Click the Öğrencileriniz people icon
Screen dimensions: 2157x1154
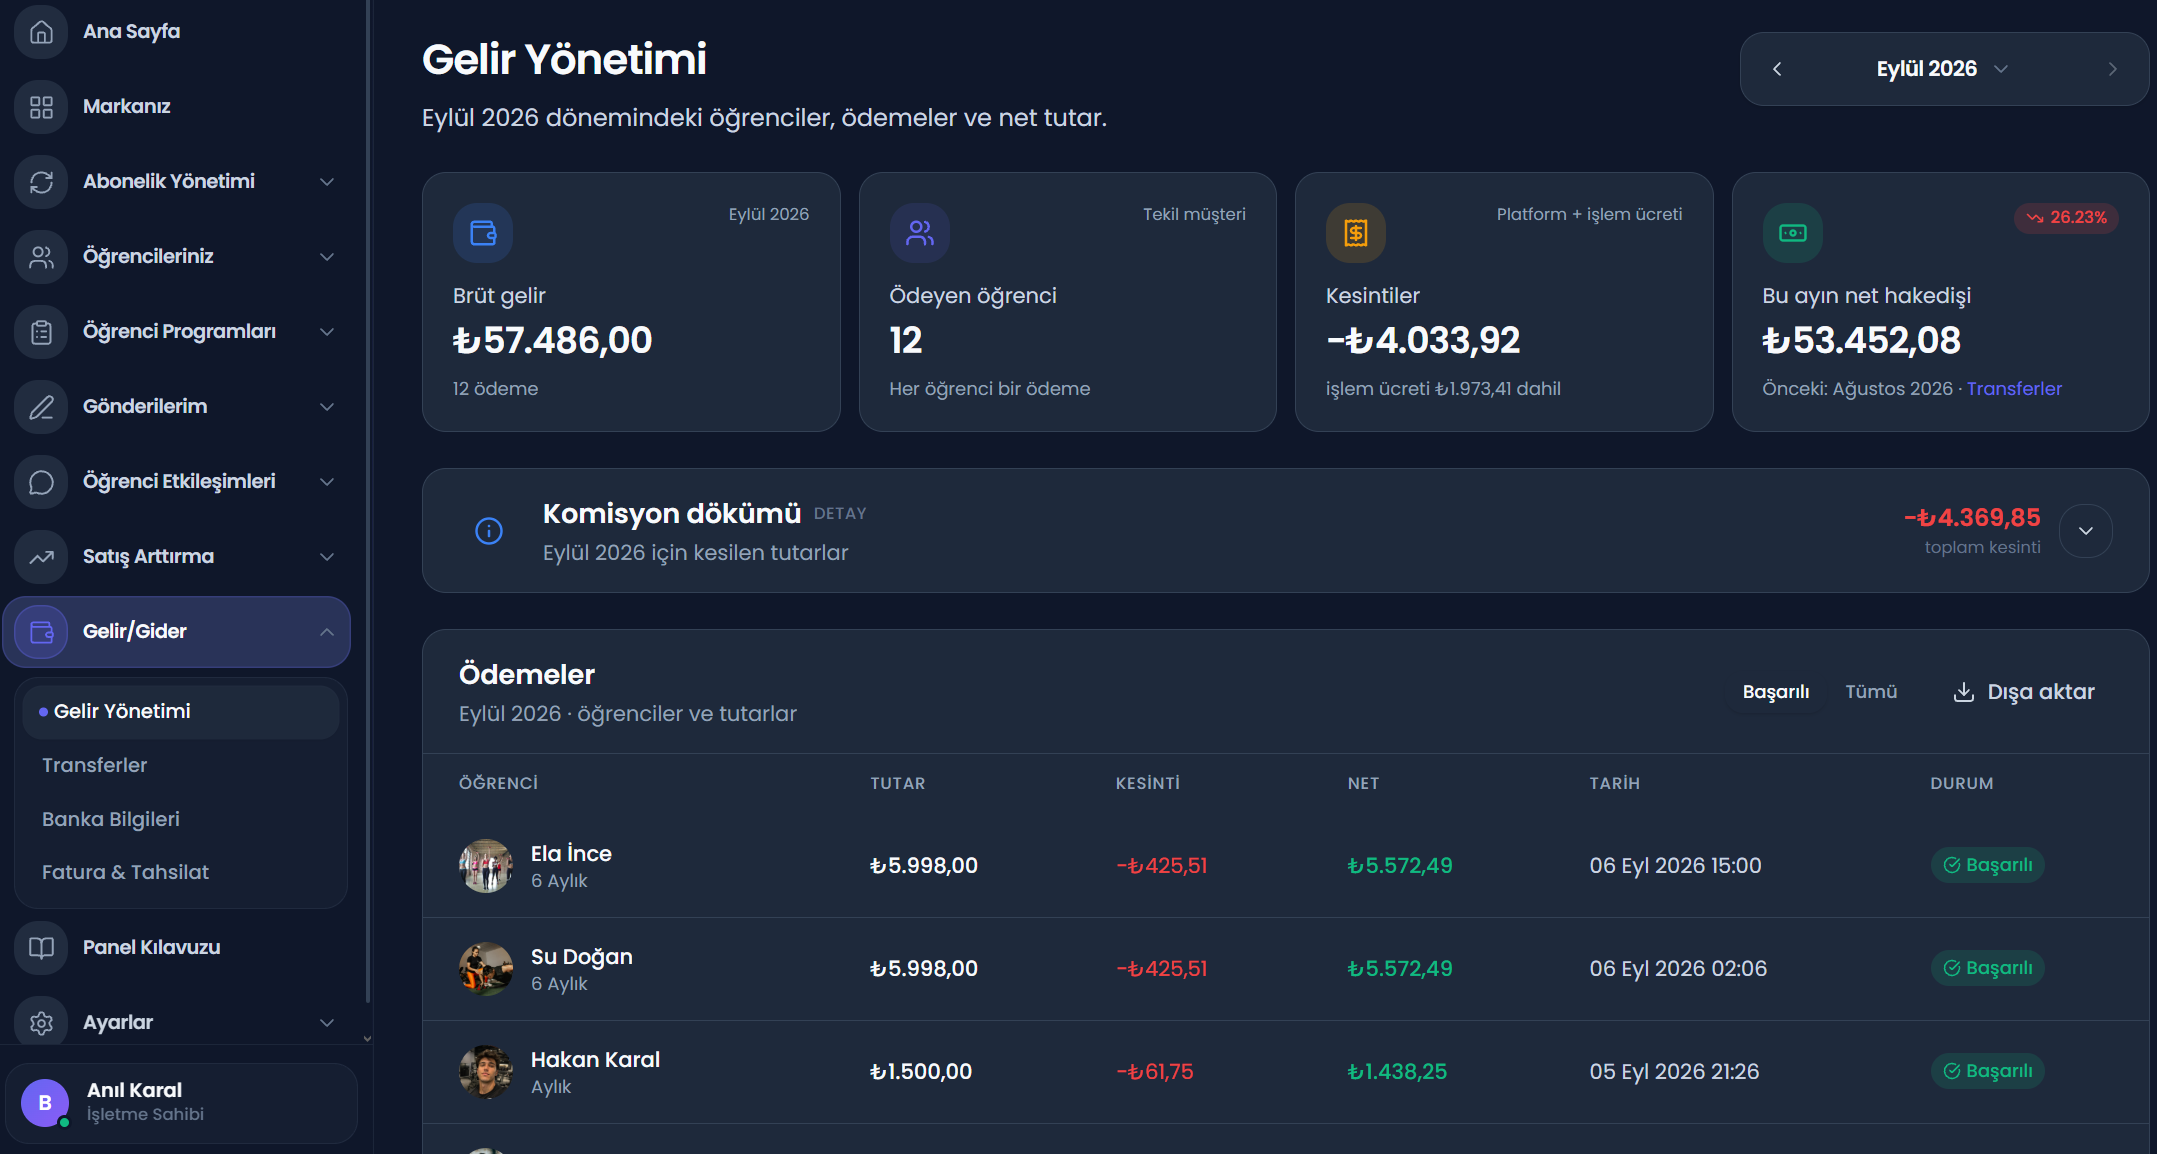point(41,257)
